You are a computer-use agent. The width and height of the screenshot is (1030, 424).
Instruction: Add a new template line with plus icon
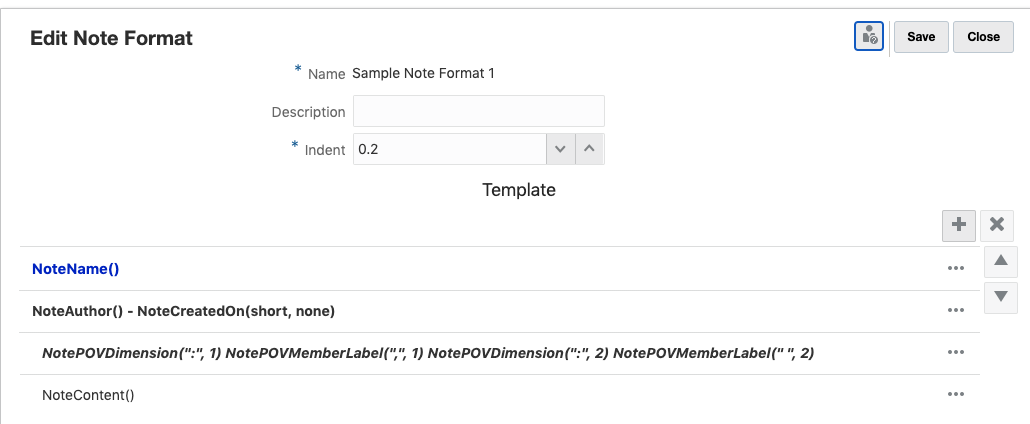958,225
